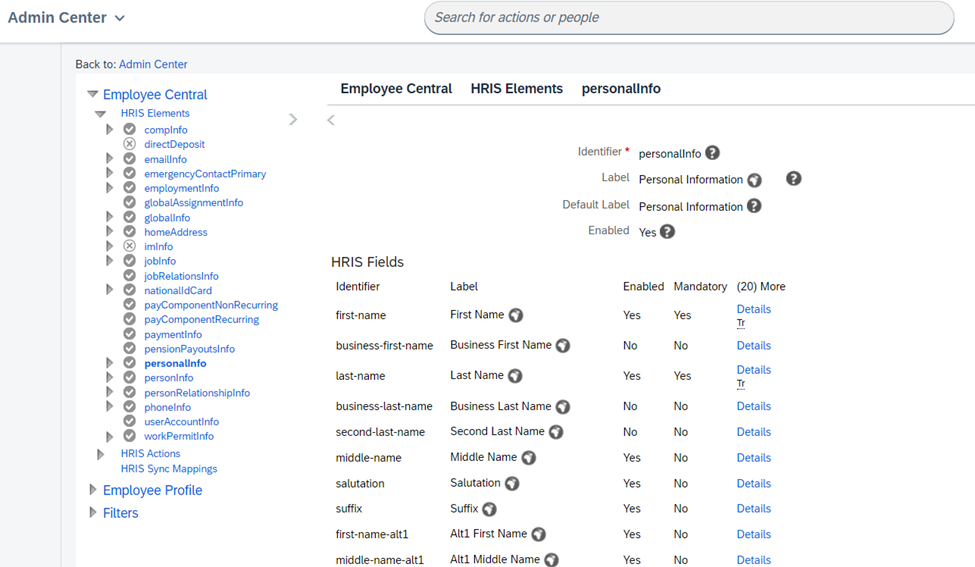
Task: Open HRIS Sync Mappings tree item
Action: [x=169, y=469]
